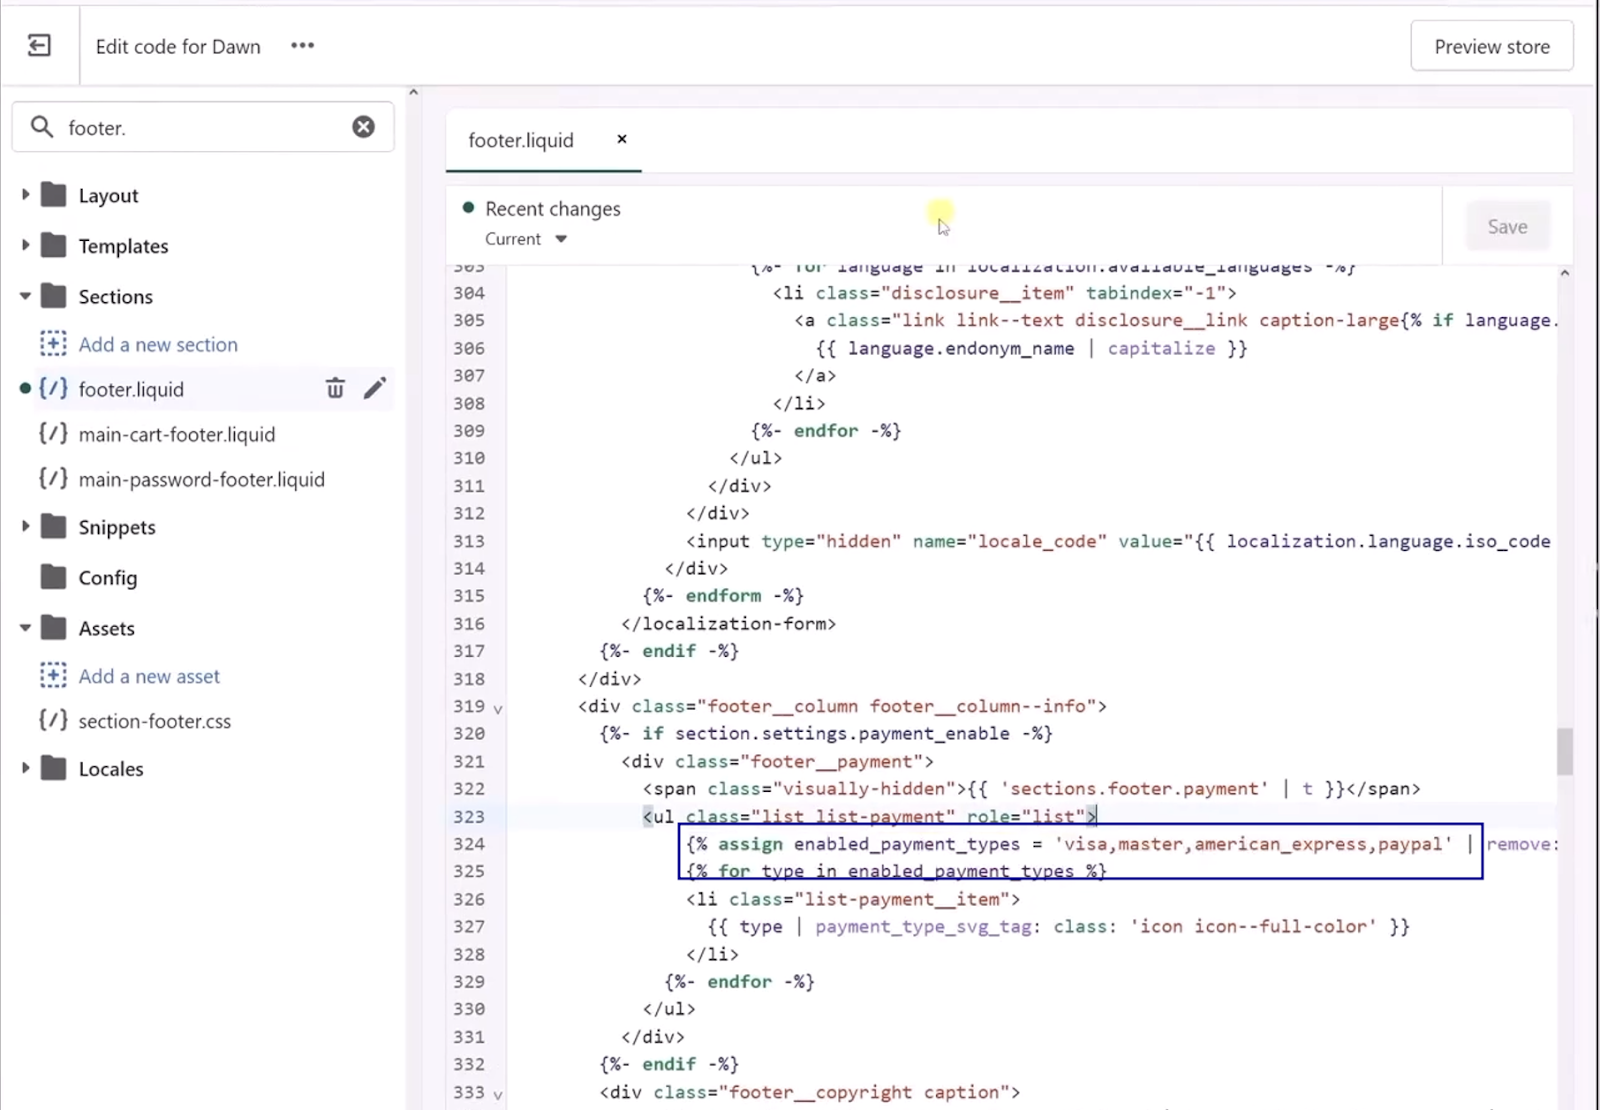Delete footer.liquid with the trash icon
Screen dimensions: 1600x1110
pyautogui.click(x=335, y=388)
